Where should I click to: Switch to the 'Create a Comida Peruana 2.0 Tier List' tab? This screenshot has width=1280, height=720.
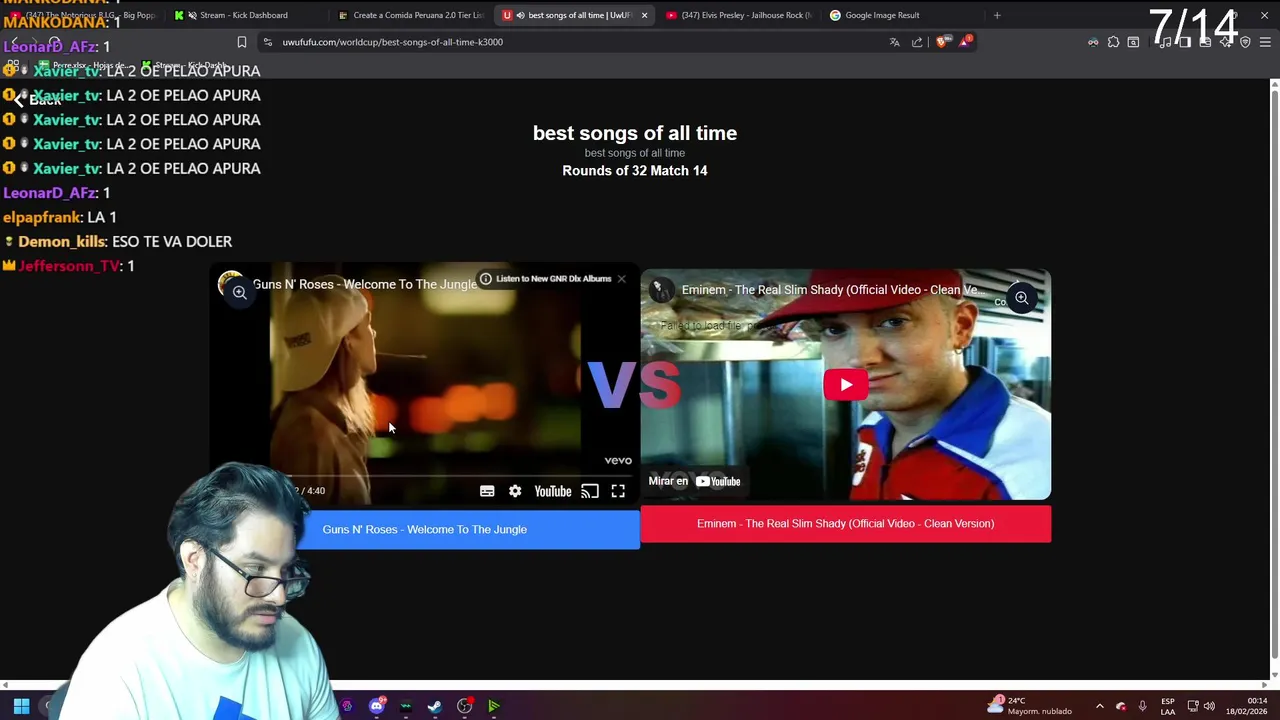click(x=410, y=15)
